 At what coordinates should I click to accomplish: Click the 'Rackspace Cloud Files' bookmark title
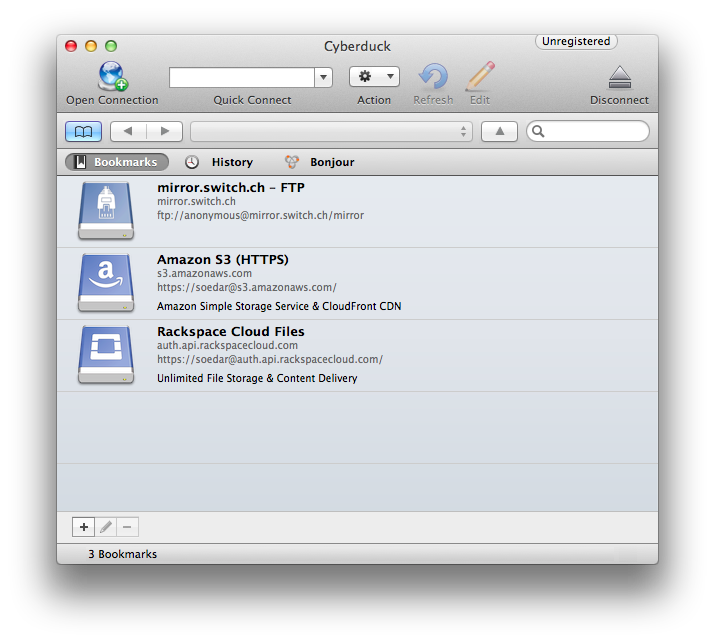pyautogui.click(x=231, y=332)
